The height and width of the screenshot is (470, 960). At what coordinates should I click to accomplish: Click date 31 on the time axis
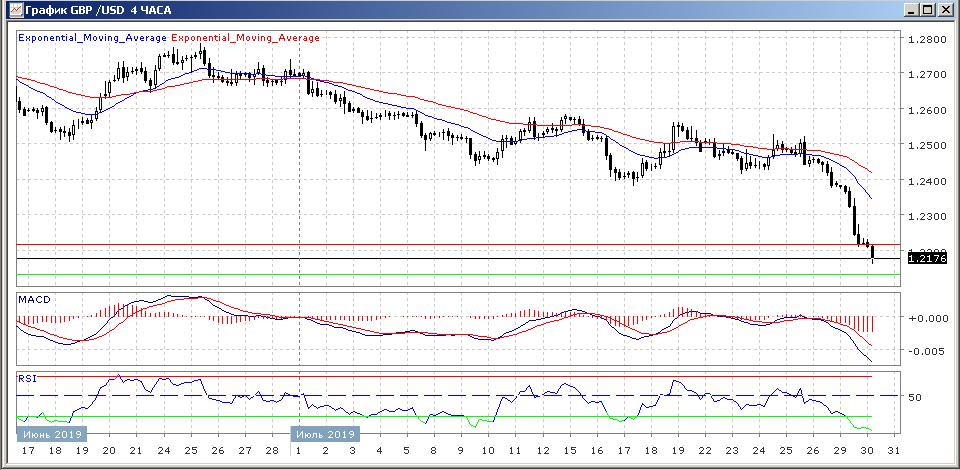pos(894,451)
